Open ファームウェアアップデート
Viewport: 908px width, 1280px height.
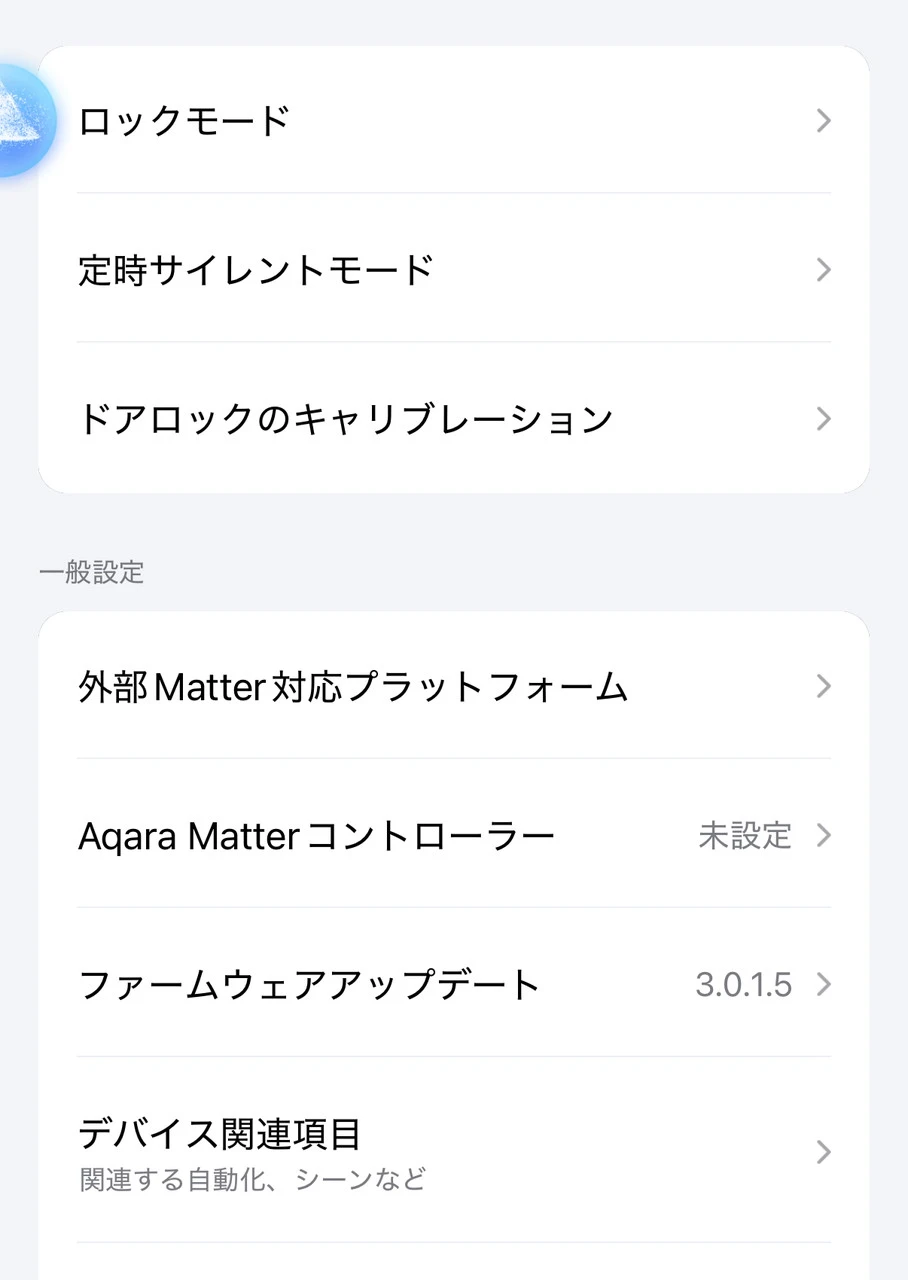(x=309, y=985)
